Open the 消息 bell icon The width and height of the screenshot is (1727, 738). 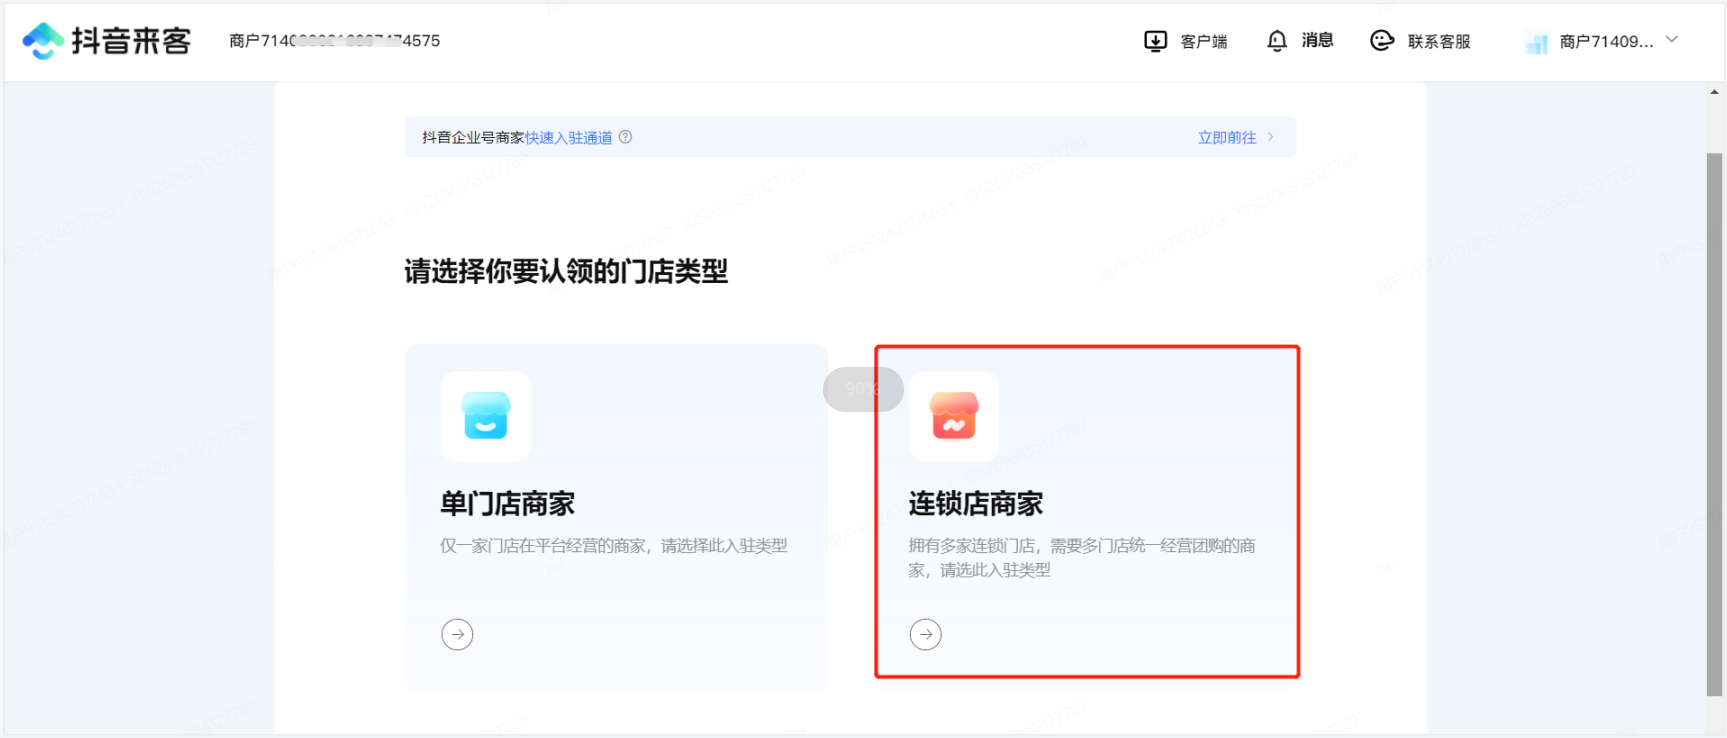point(1277,41)
